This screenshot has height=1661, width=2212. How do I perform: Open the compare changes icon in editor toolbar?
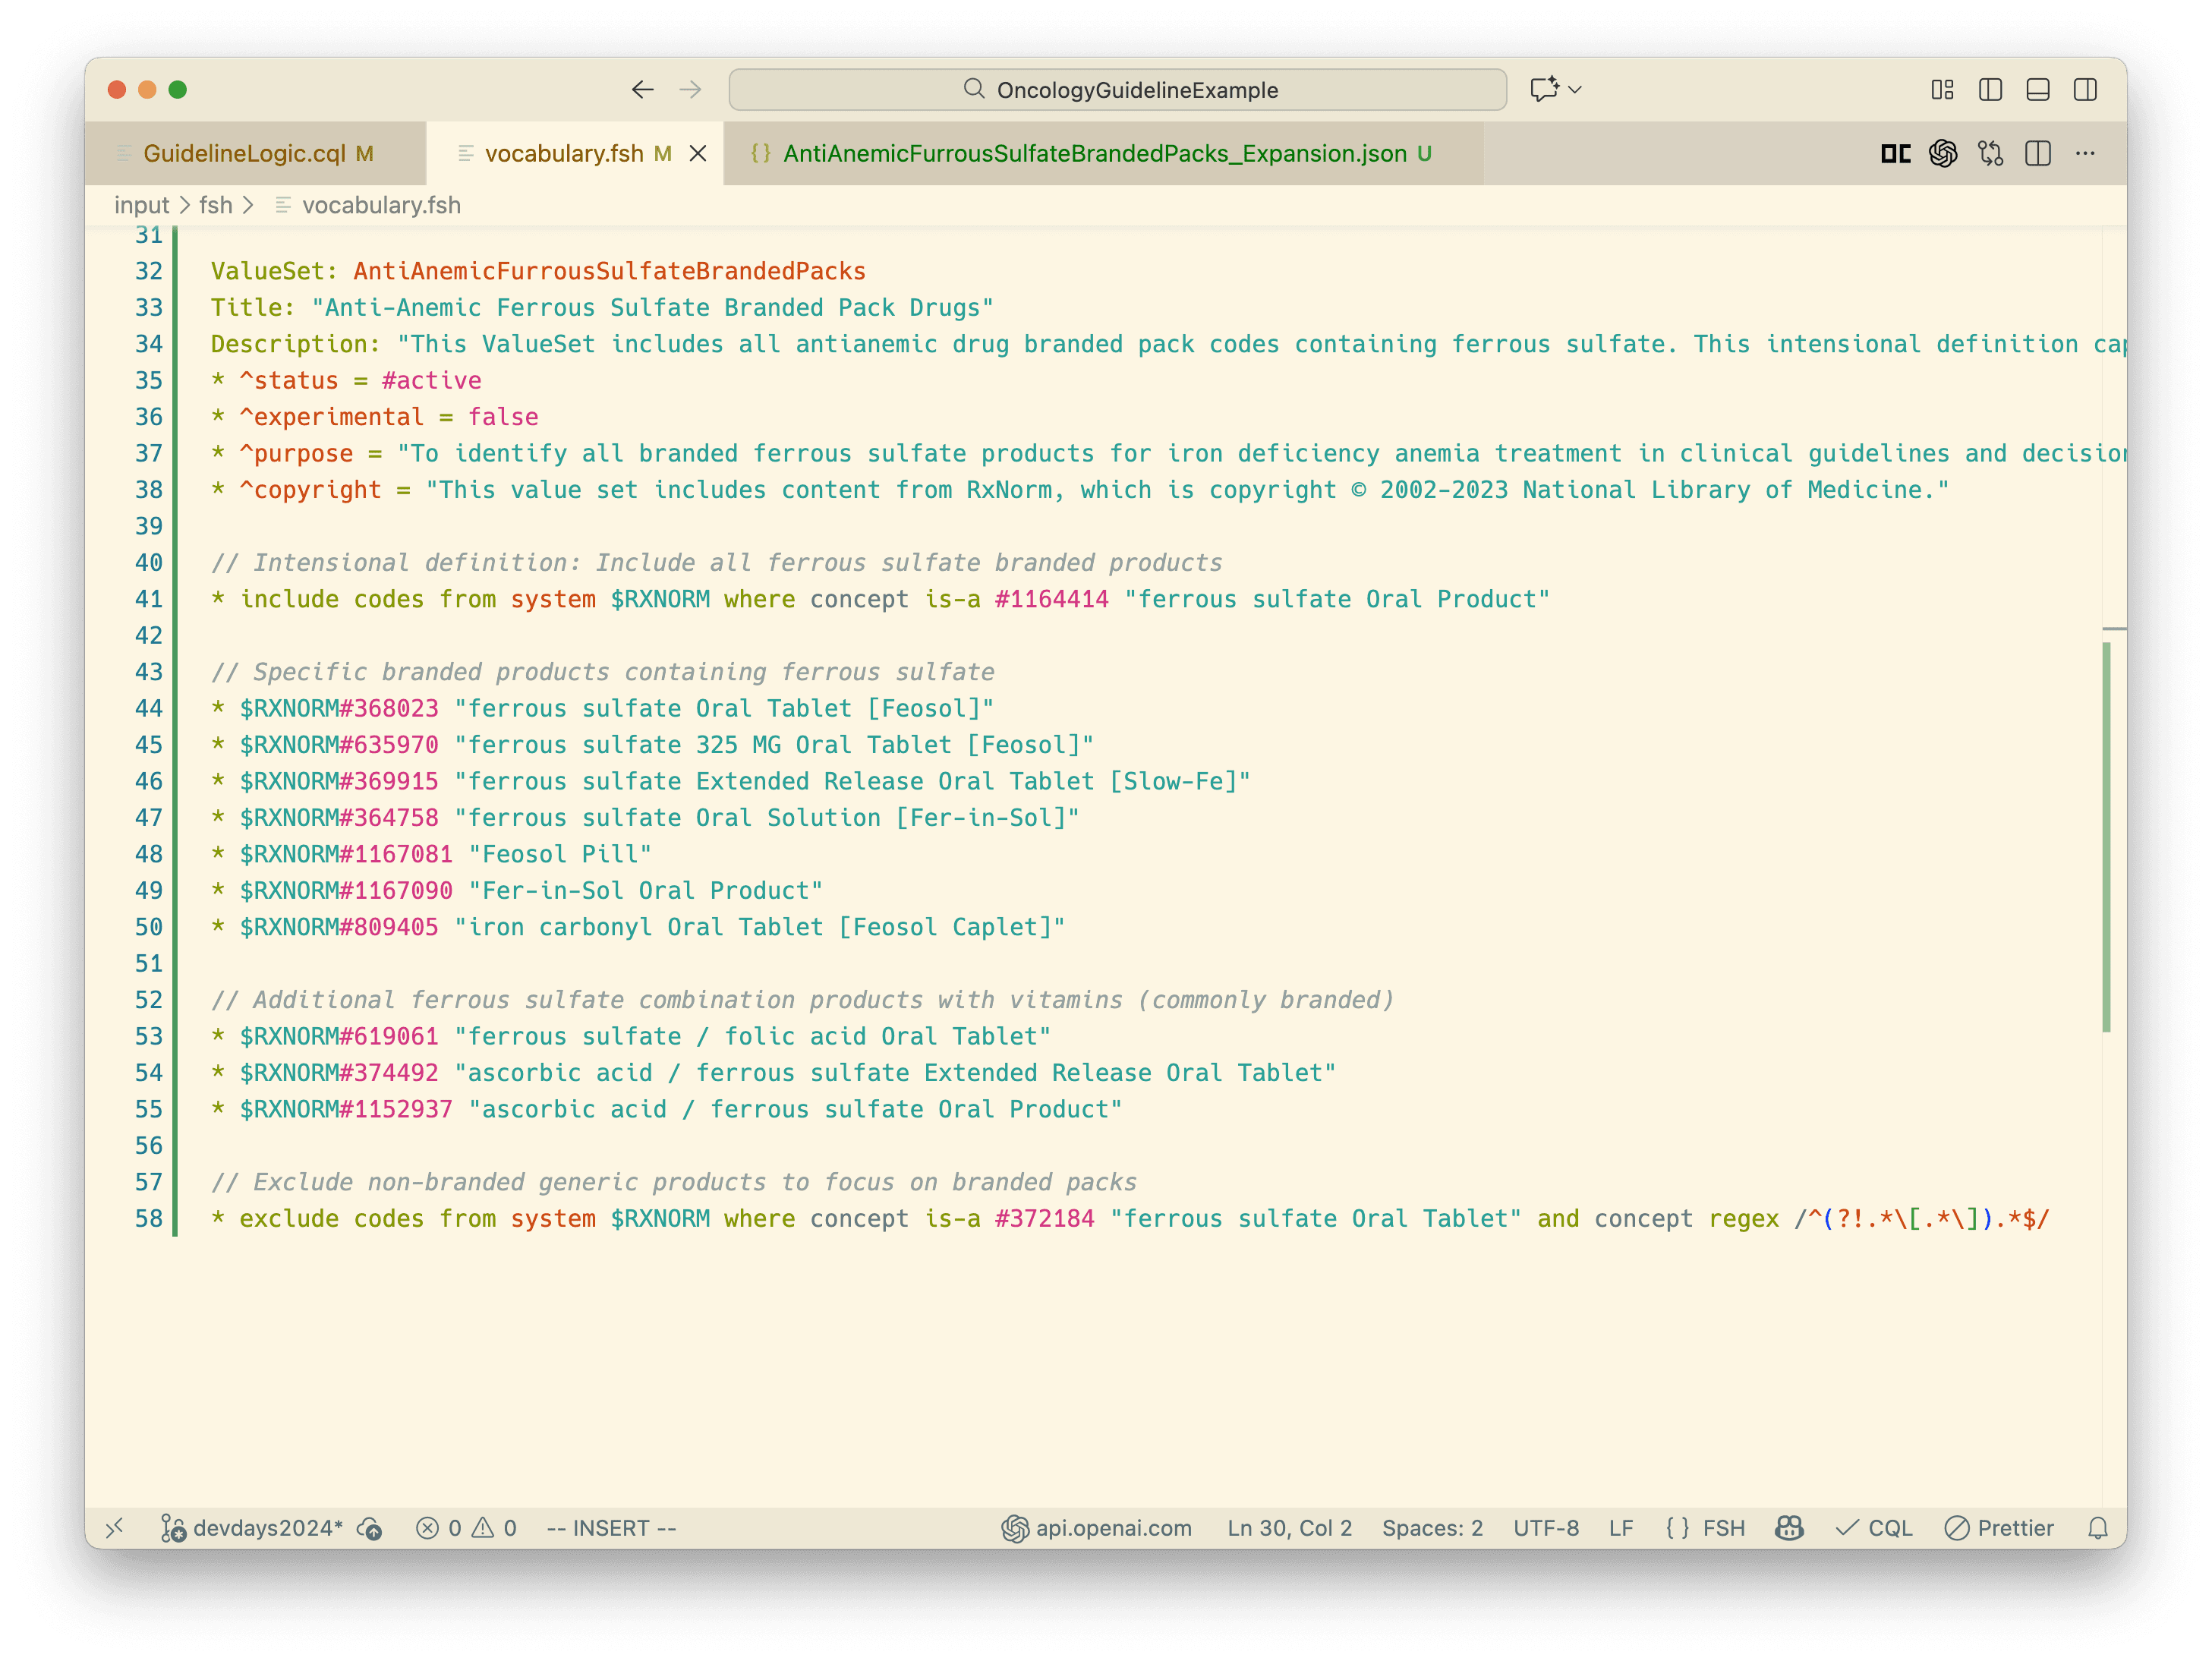1990,153
